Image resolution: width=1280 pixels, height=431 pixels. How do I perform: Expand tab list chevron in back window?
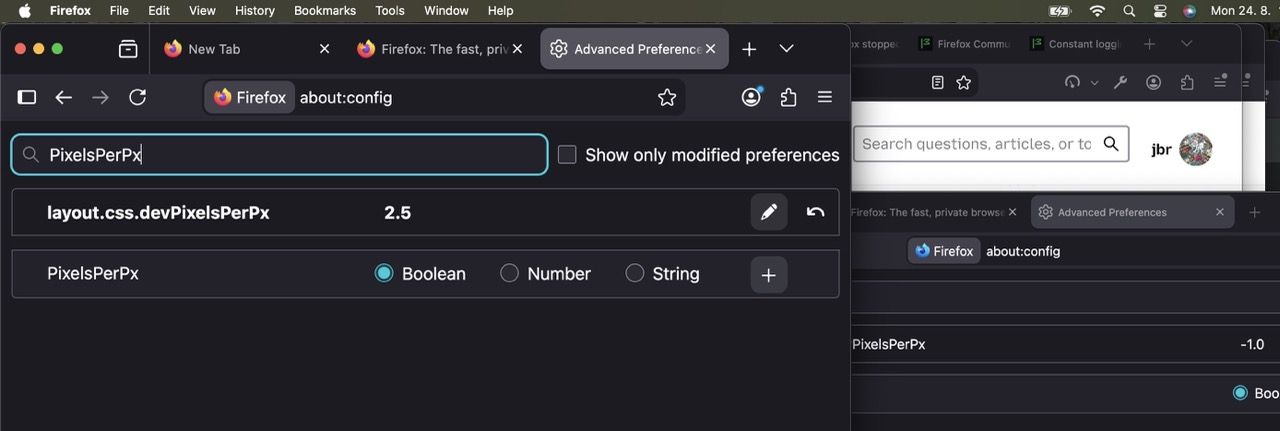(x=1187, y=44)
